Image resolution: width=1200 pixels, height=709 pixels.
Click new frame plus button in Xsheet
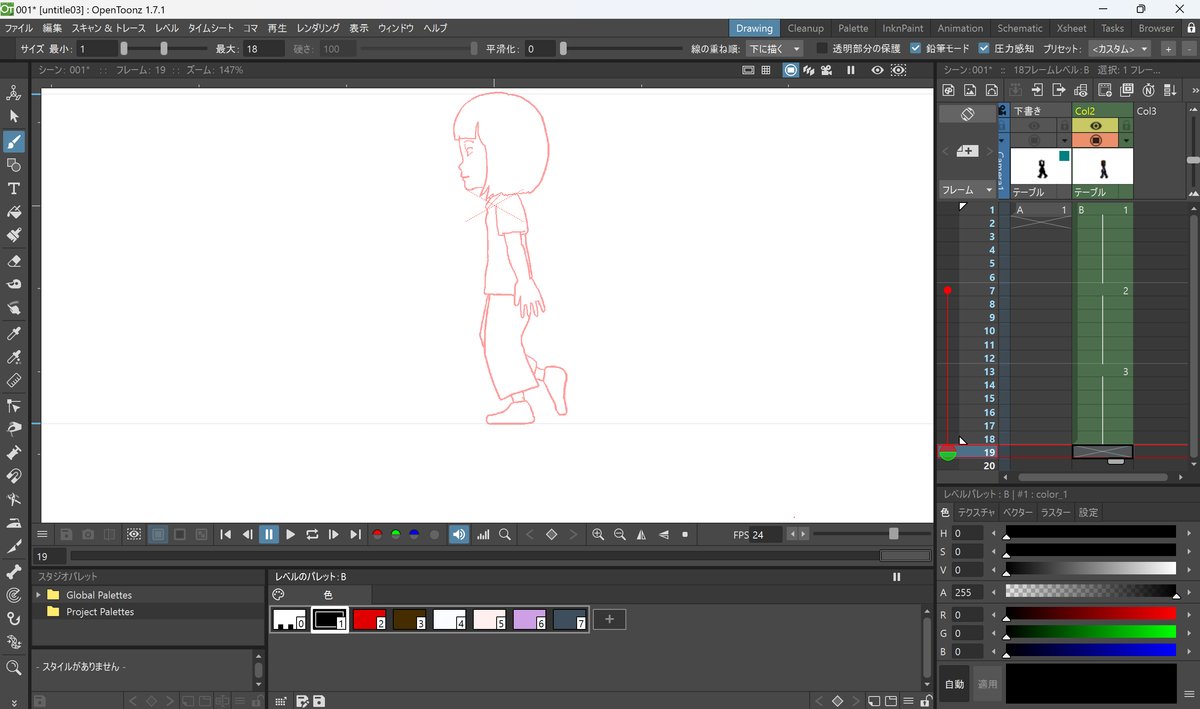(967, 150)
